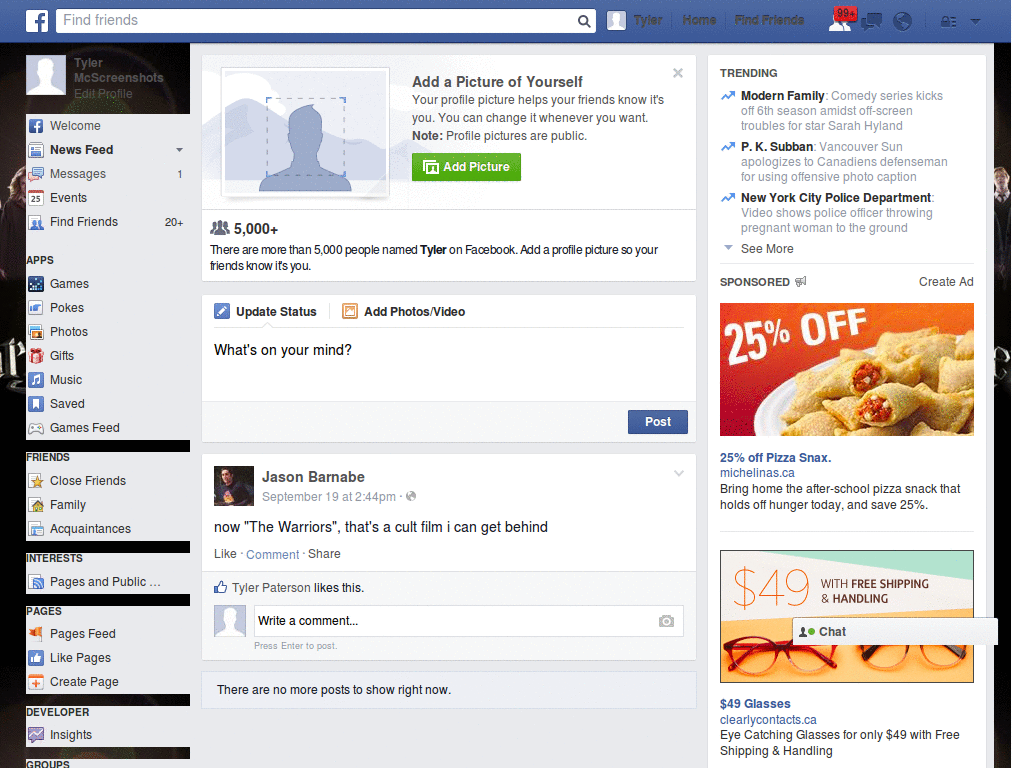Viewport: 1024px width, 768px height.
Task: Click the $49 Glasses ad title
Action: point(755,704)
